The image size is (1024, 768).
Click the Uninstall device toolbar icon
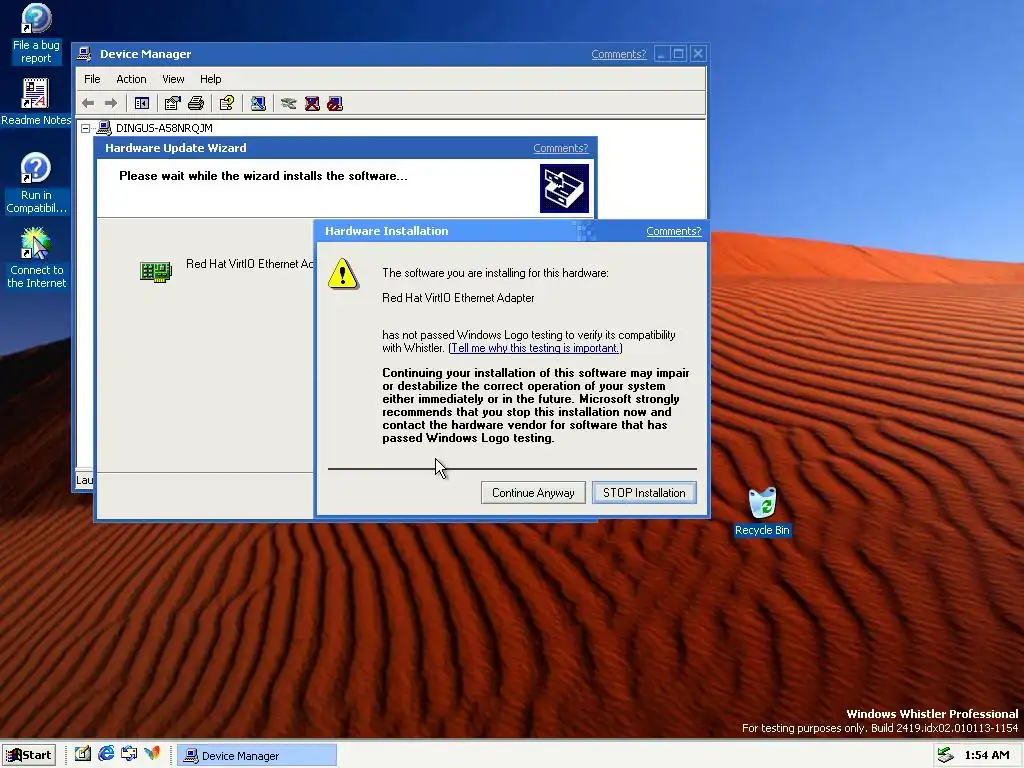pos(312,103)
